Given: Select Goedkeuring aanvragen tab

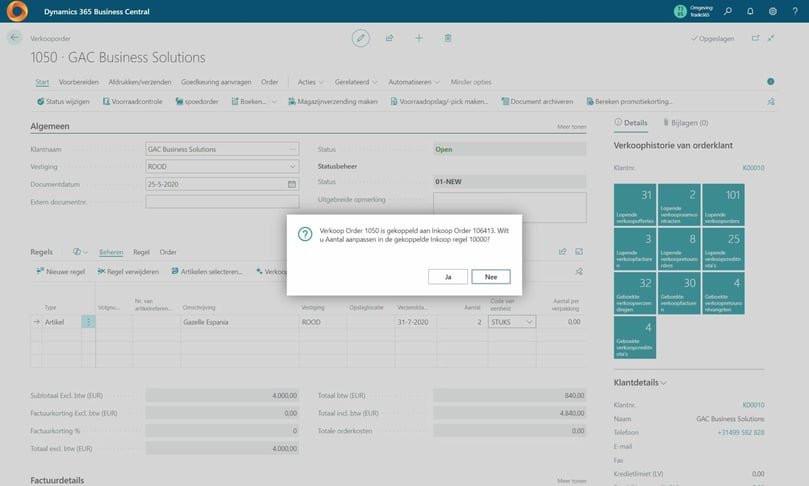Looking at the screenshot, I should click(216, 82).
